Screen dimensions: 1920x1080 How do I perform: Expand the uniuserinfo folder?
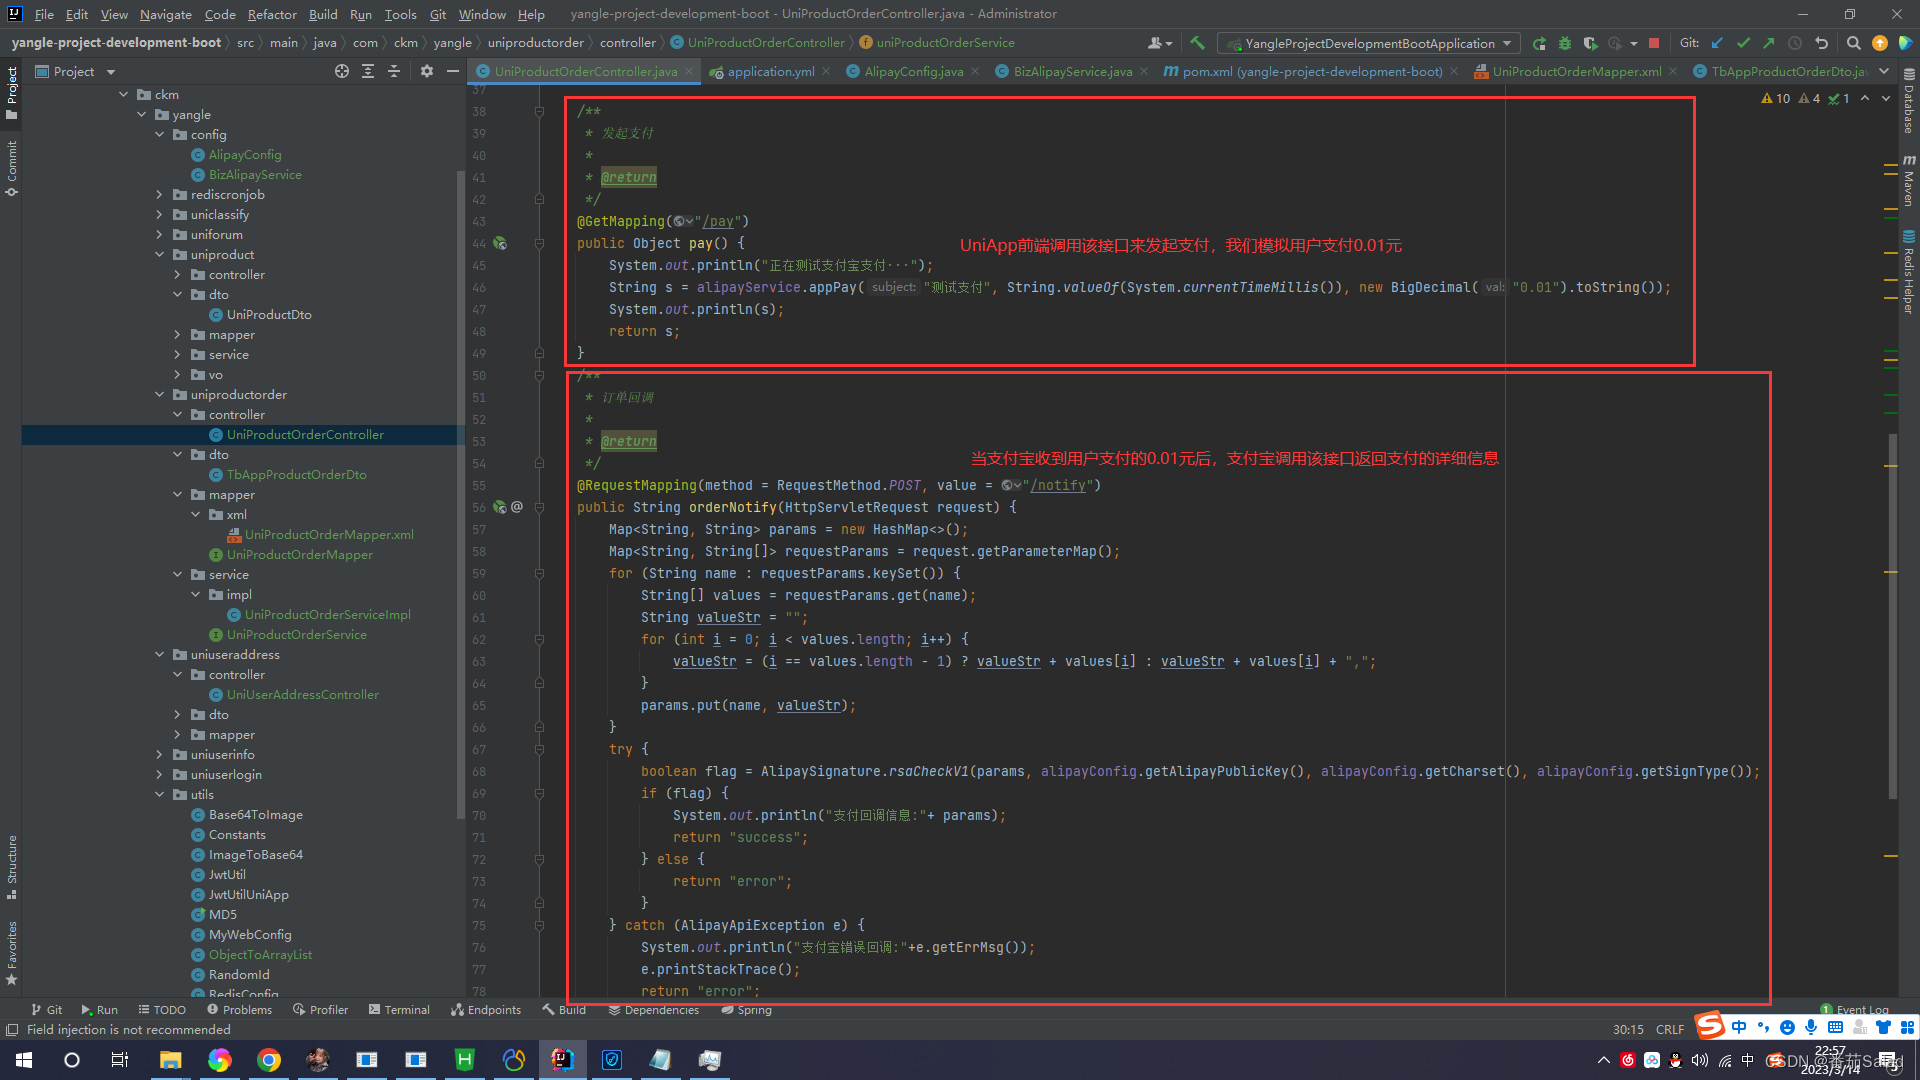pyautogui.click(x=159, y=755)
